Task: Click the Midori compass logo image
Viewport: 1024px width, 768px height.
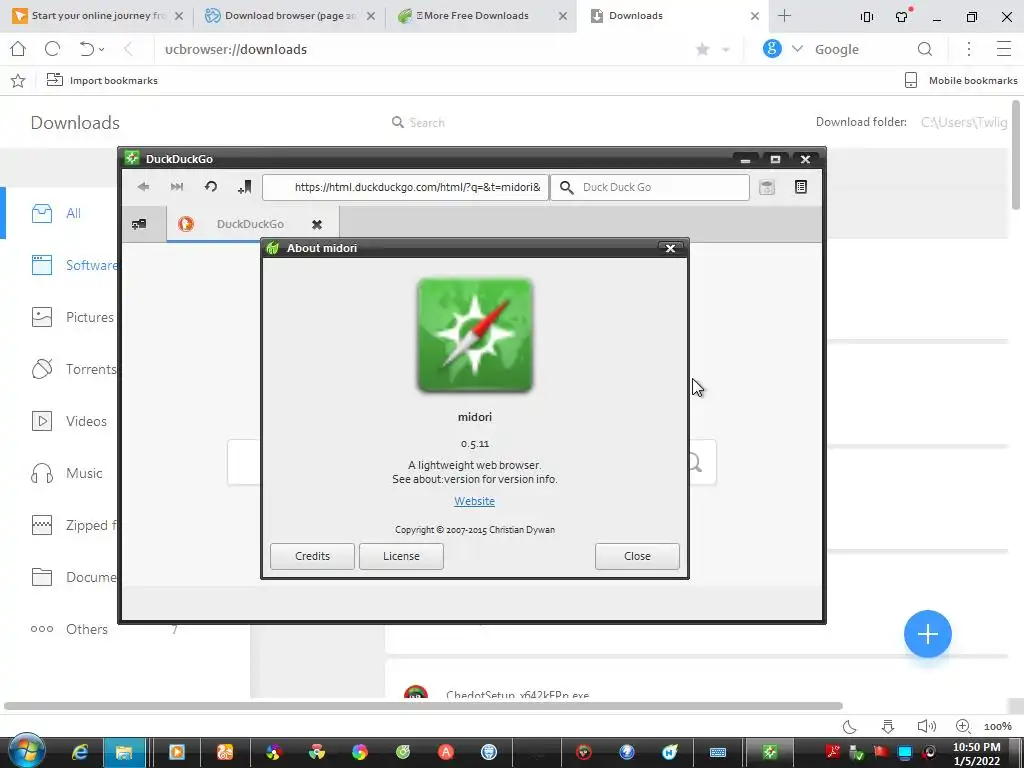Action: 475,336
